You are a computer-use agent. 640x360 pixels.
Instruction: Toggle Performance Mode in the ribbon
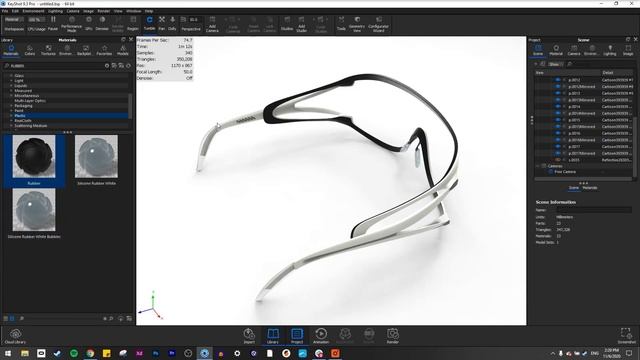pos(71,24)
